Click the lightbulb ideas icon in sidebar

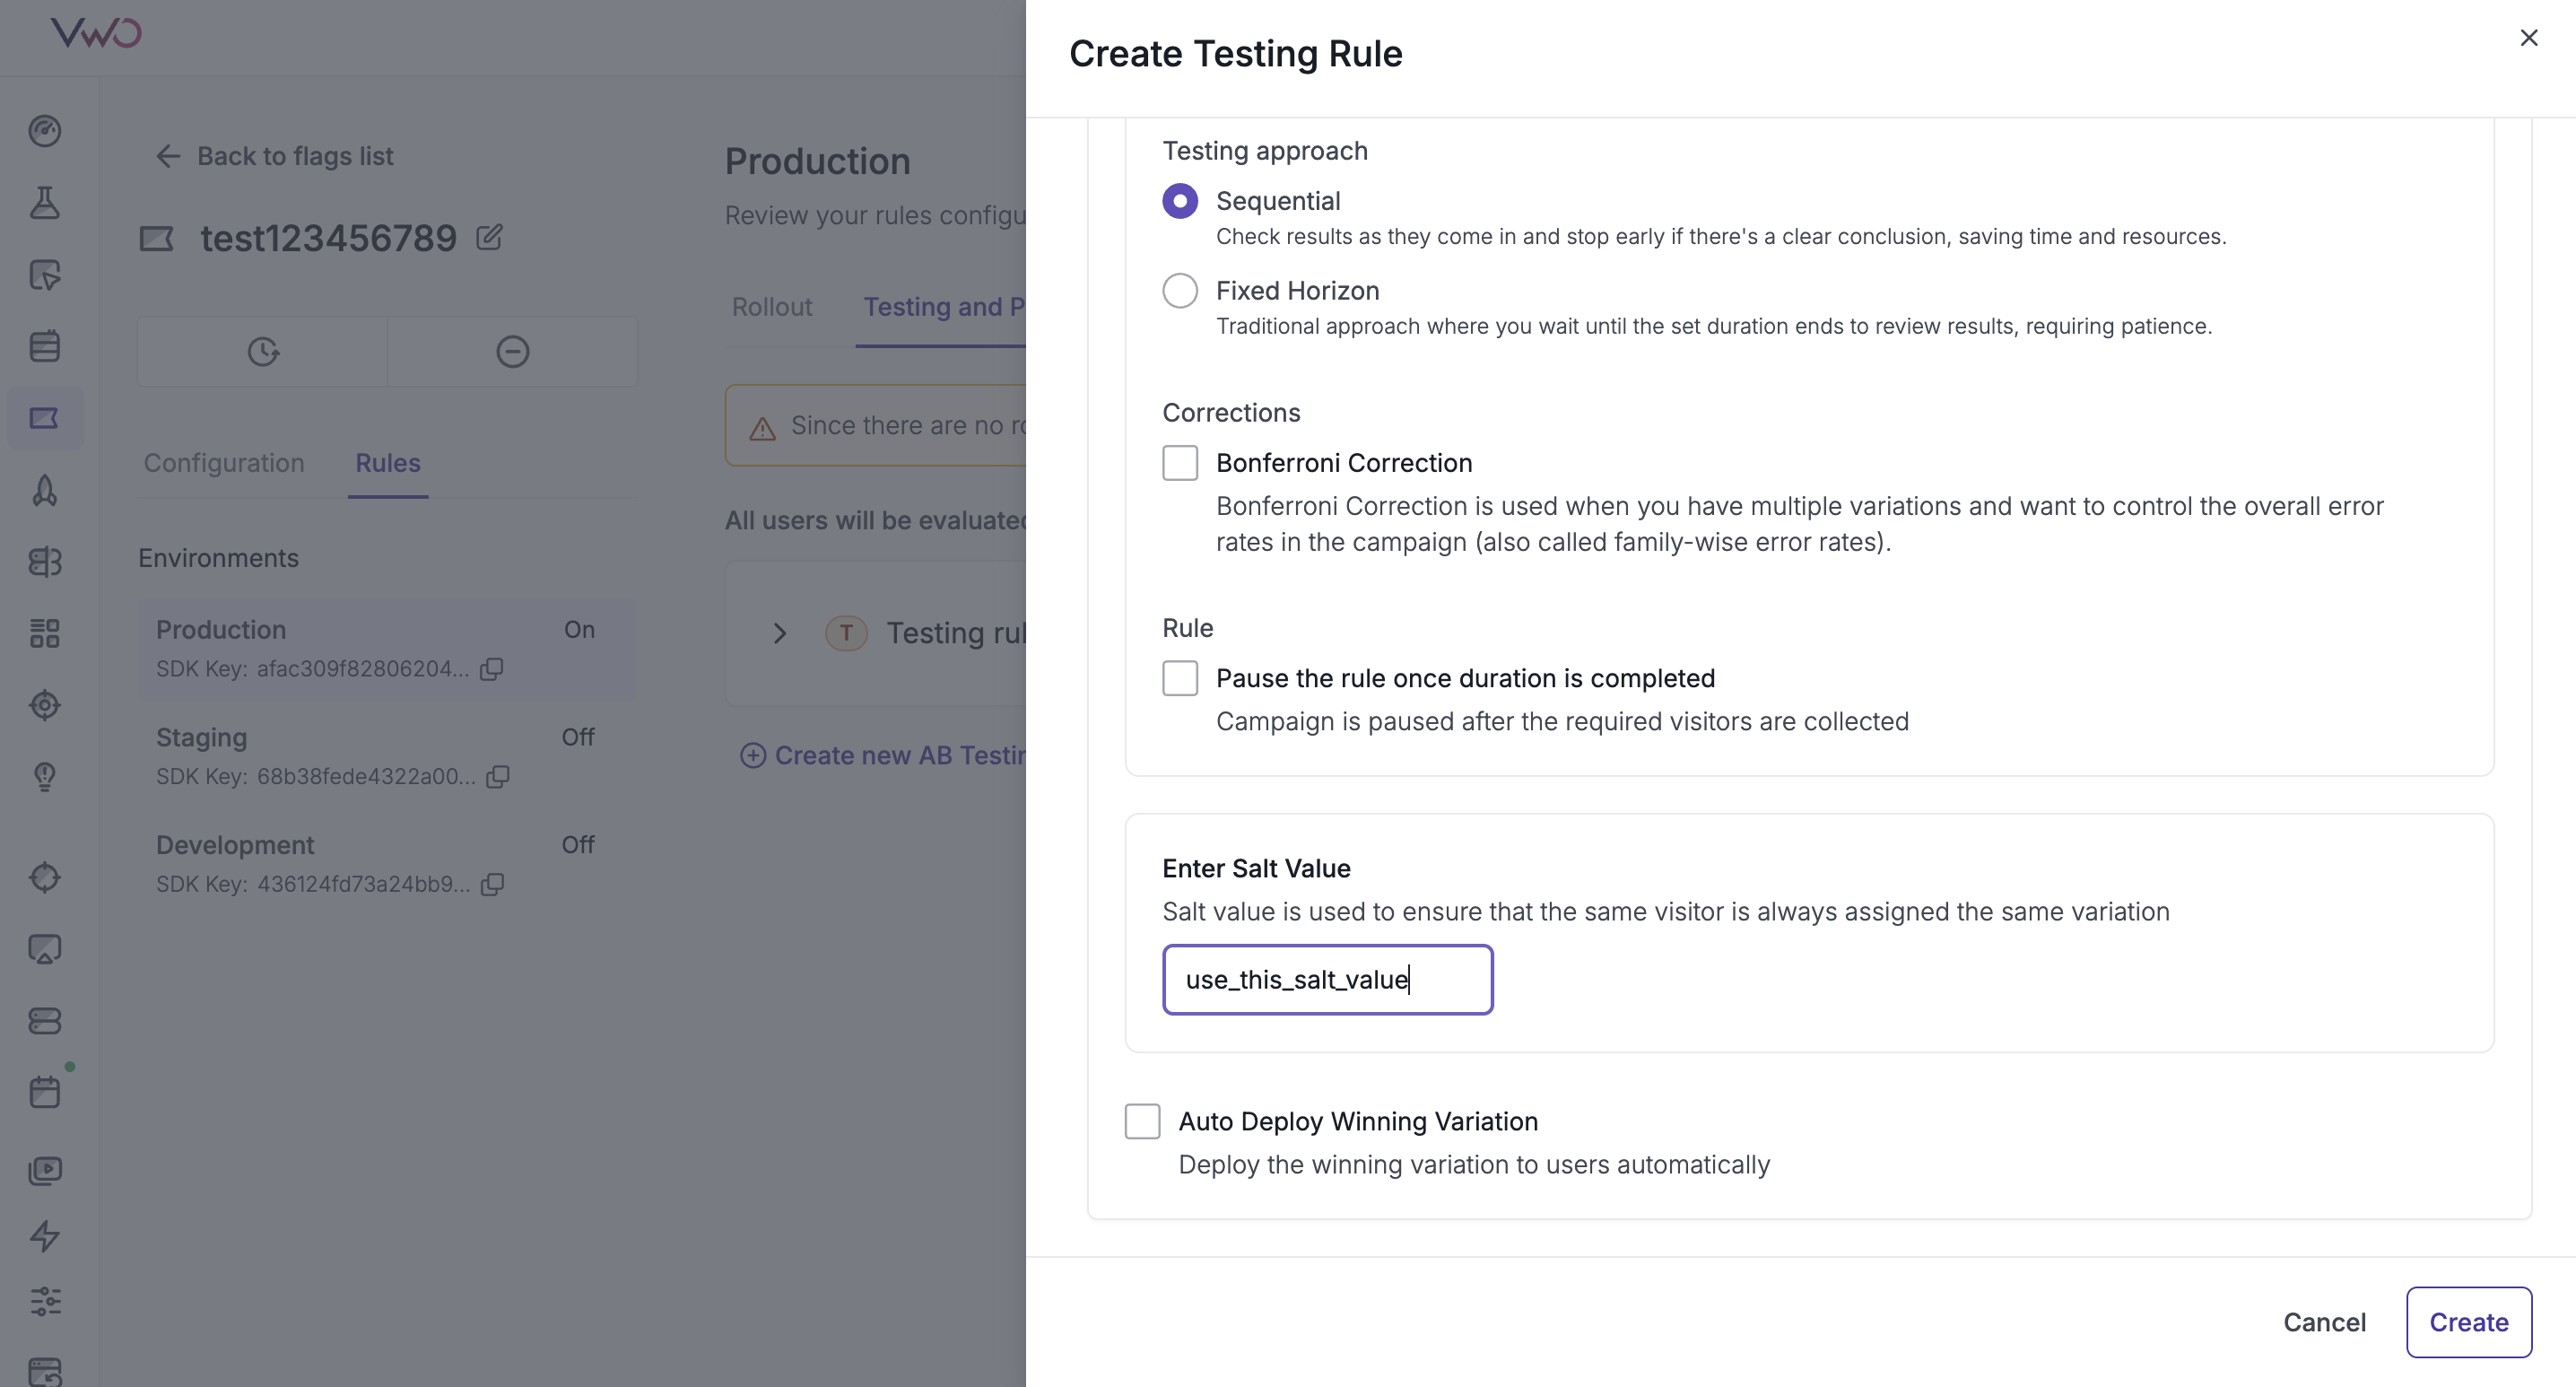click(x=45, y=777)
